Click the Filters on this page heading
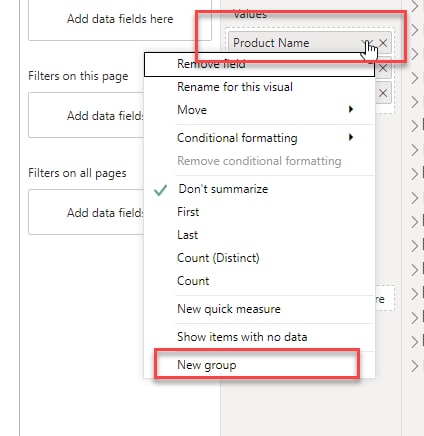This screenshot has width=424, height=436. pos(78,76)
